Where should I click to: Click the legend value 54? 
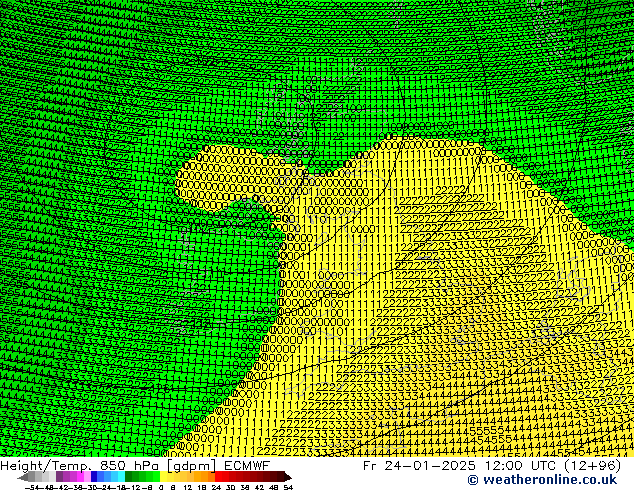click(288, 488)
